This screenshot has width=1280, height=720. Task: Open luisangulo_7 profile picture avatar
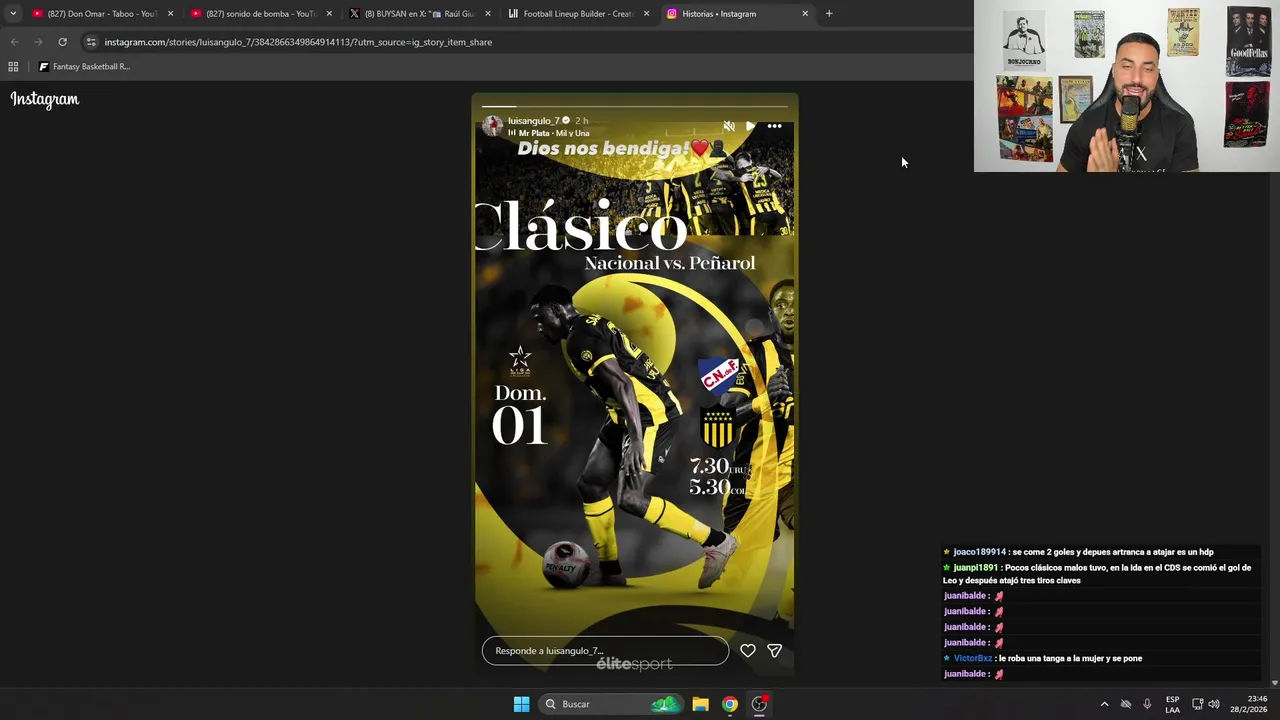point(492,125)
